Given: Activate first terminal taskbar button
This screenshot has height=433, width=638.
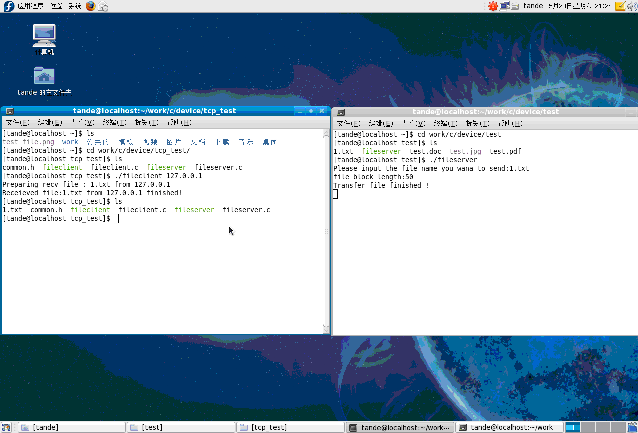Looking at the screenshot, I should coord(401,427).
